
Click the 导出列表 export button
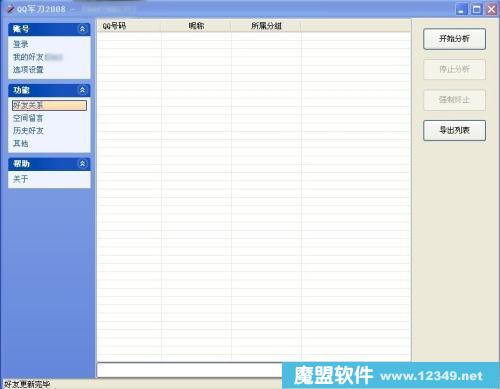(x=454, y=130)
